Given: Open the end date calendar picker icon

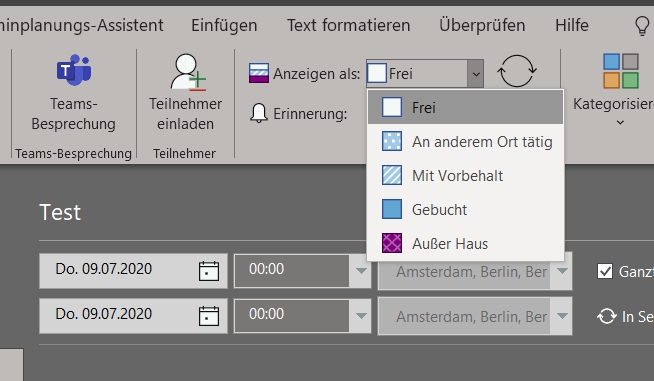Looking at the screenshot, I should pos(209,316).
